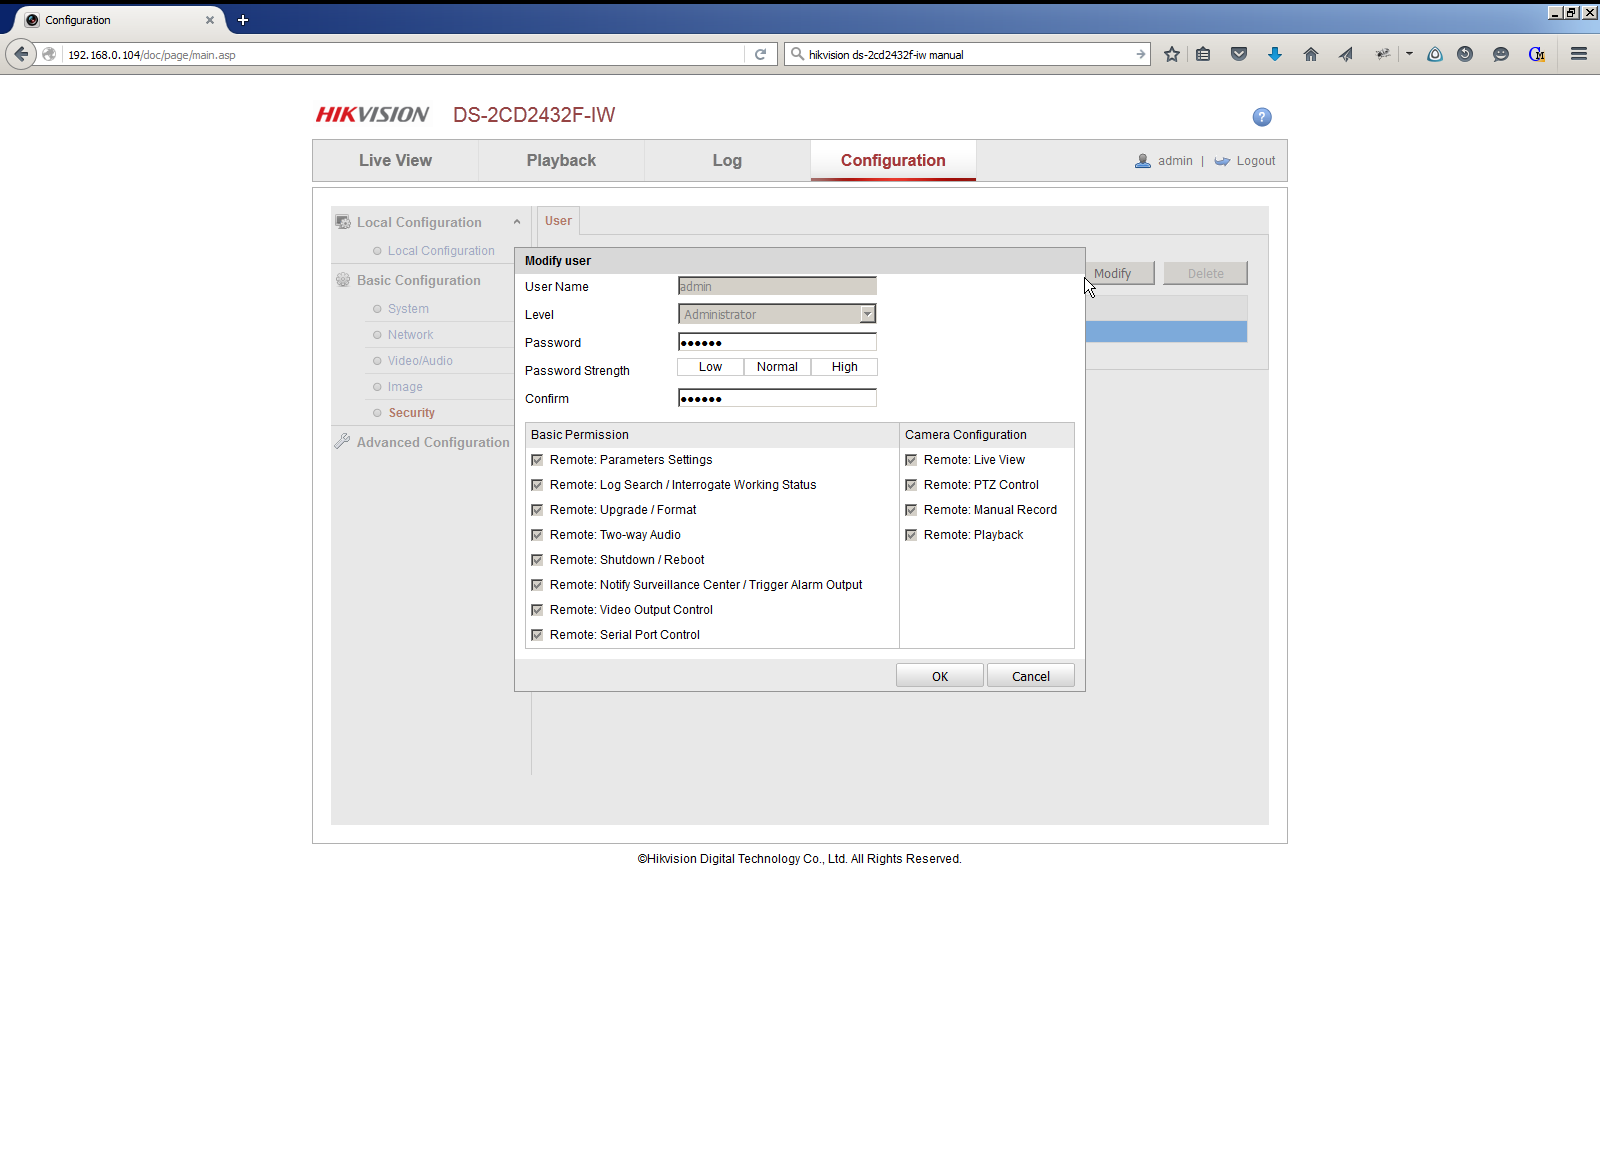This screenshot has height=1176, width=1600.
Task: Click the search go arrow
Action: pyautogui.click(x=1140, y=54)
